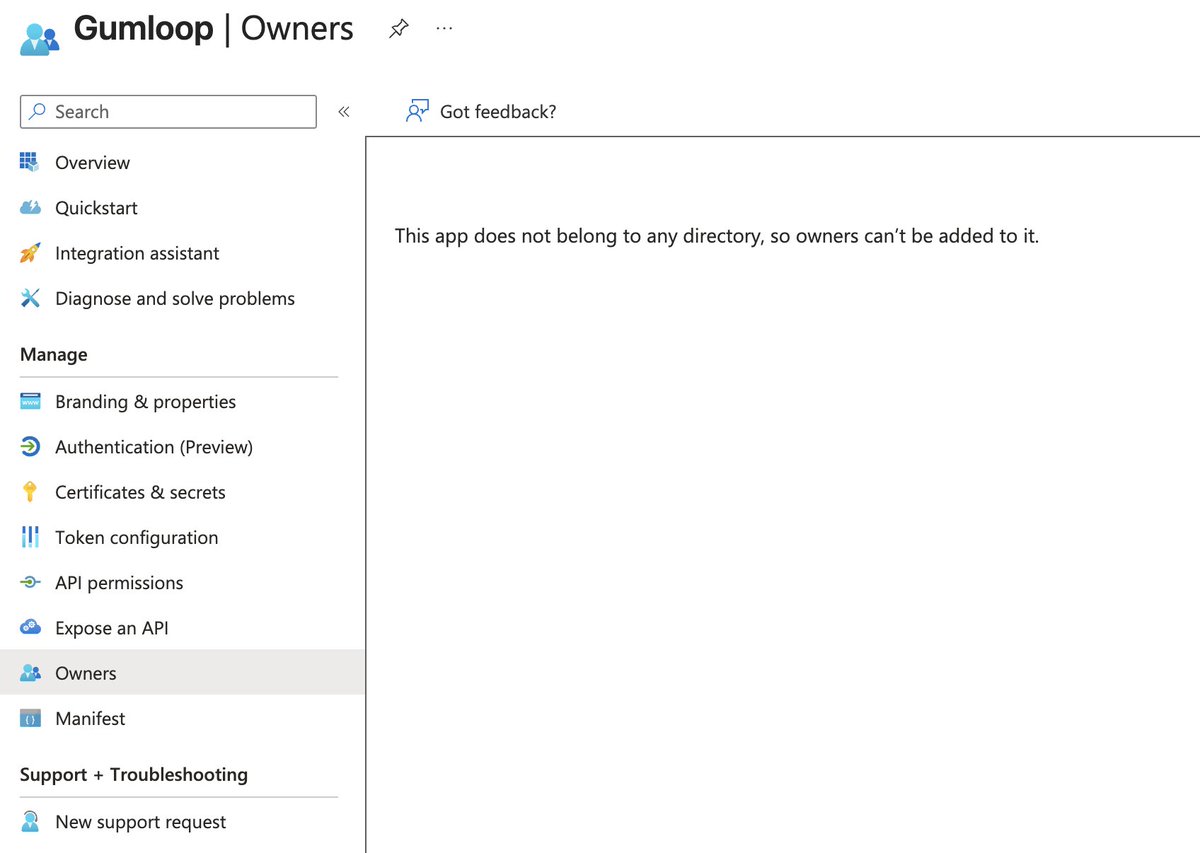
Task: Open New support request
Action: pos(141,822)
